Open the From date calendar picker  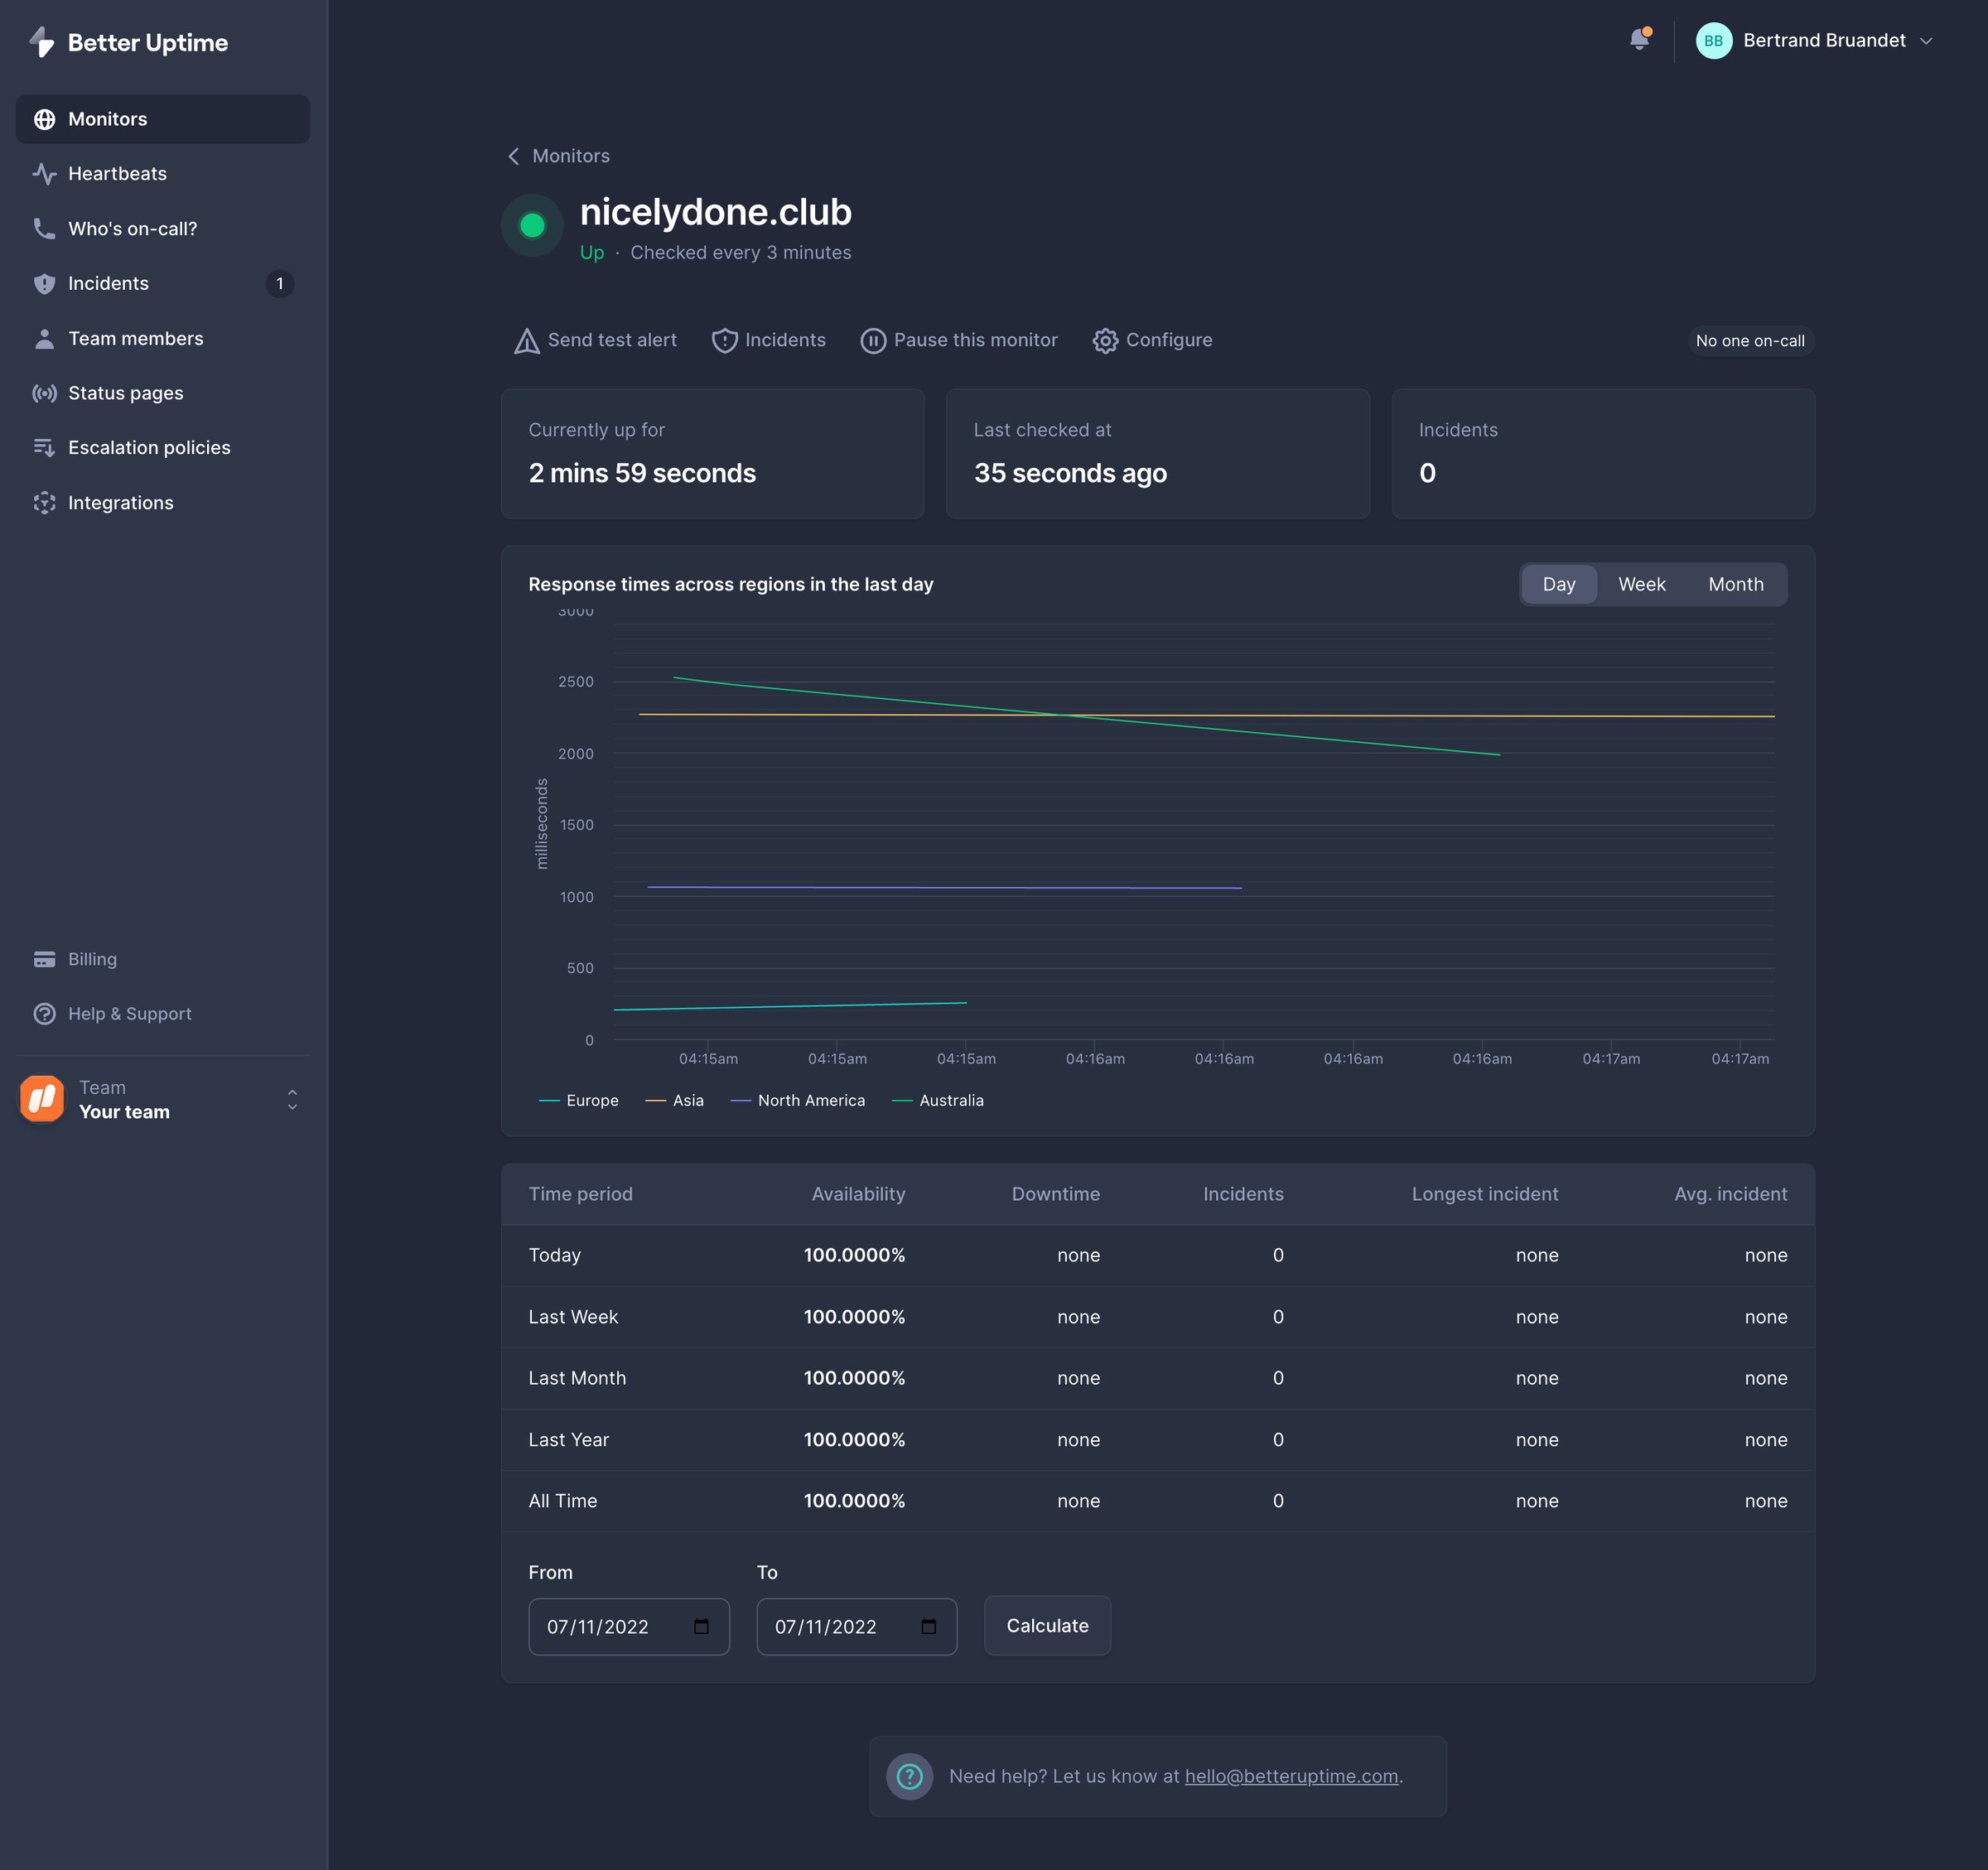(701, 1627)
